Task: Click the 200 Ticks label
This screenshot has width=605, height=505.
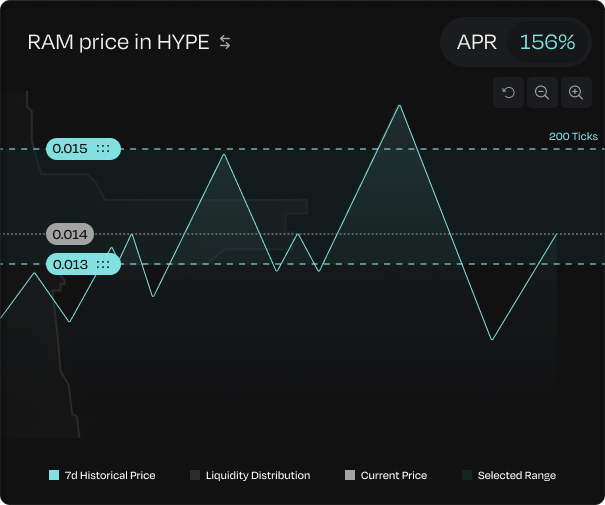Action: pyautogui.click(x=572, y=136)
